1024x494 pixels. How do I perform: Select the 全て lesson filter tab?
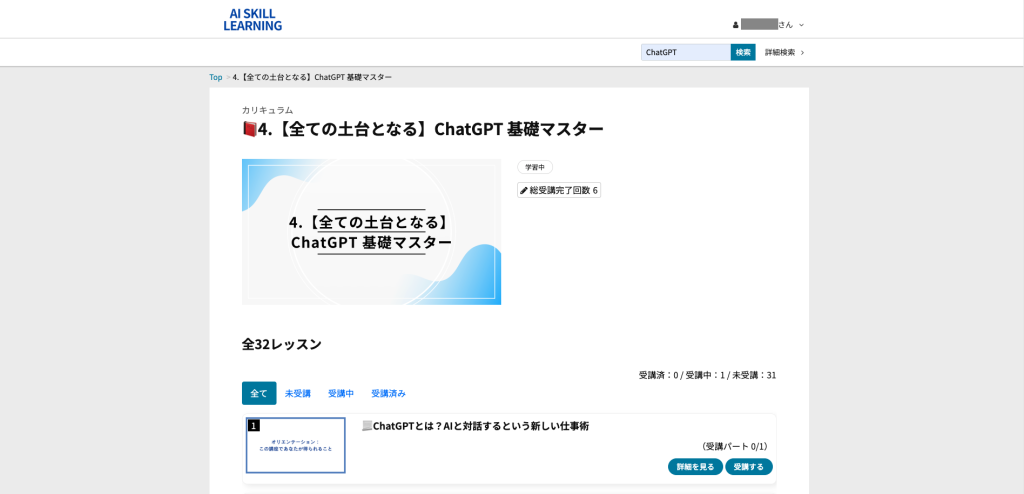[x=259, y=393]
